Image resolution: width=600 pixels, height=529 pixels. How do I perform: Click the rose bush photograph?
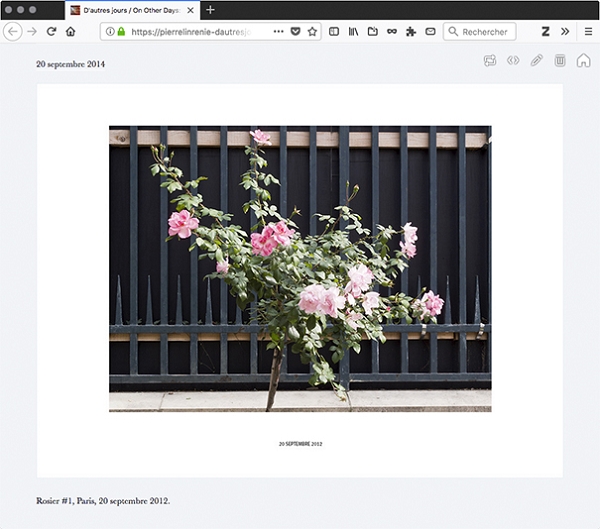[x=300, y=268]
